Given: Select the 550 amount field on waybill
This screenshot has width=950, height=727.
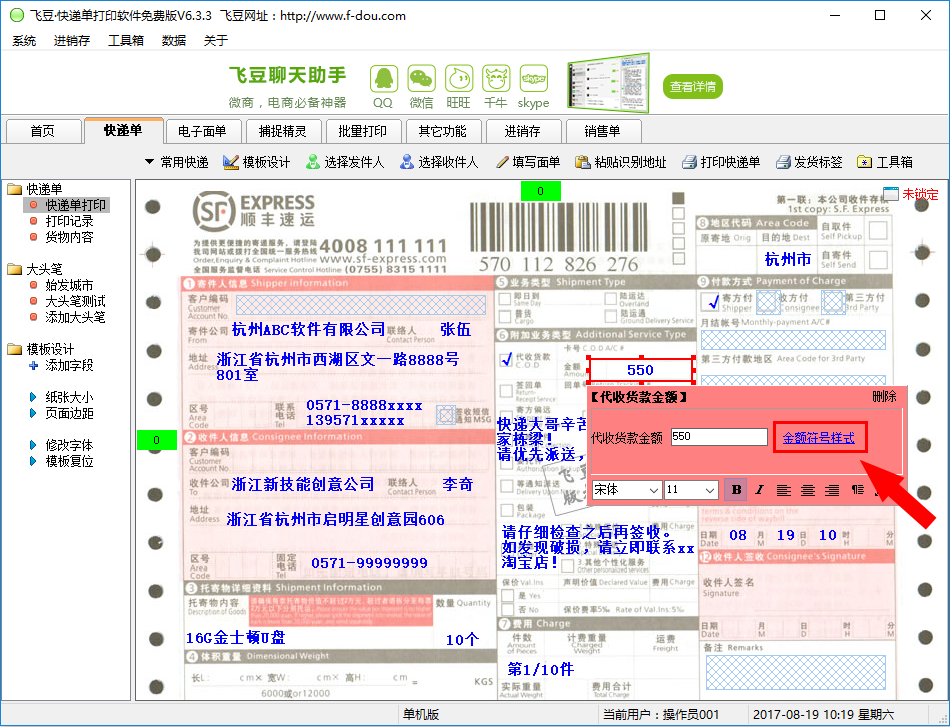Looking at the screenshot, I should pyautogui.click(x=640, y=370).
